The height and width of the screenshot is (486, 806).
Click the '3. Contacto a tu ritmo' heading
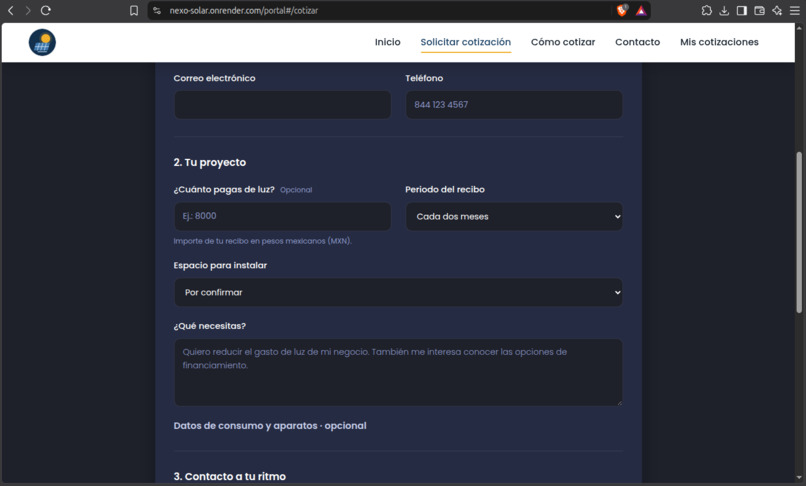[x=230, y=477]
